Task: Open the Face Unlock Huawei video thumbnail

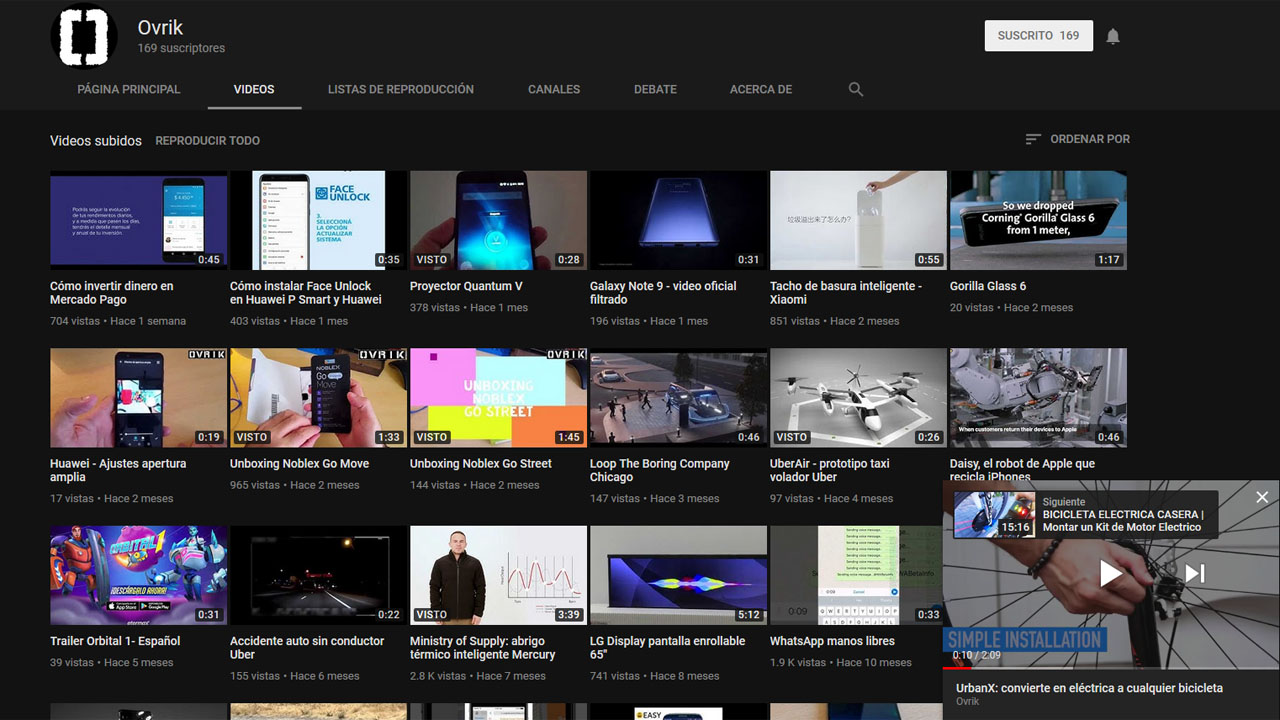Action: click(318, 220)
